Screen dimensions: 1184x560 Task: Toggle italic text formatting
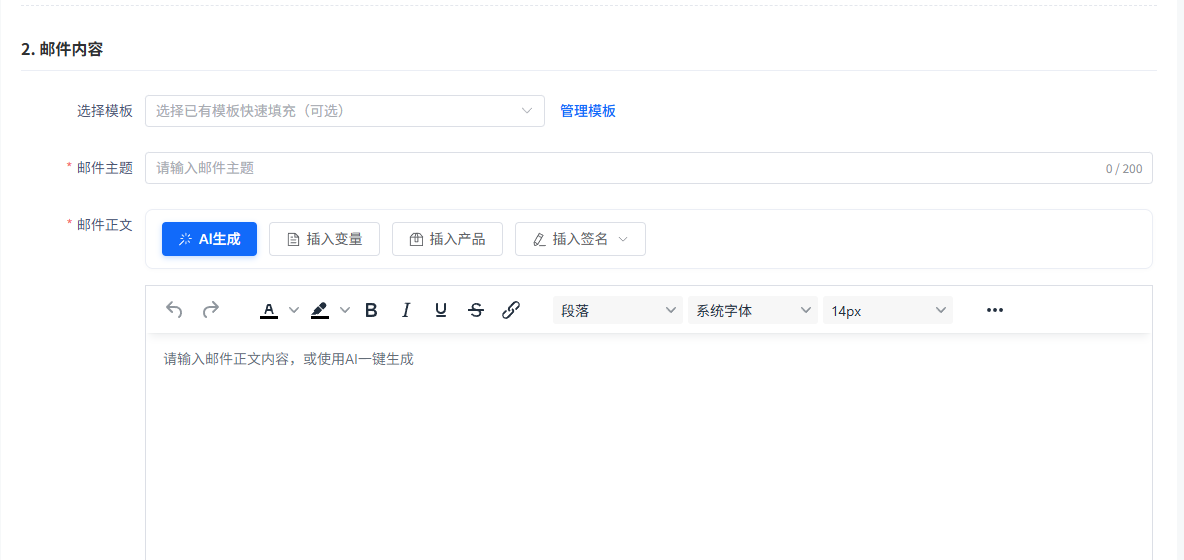click(406, 310)
